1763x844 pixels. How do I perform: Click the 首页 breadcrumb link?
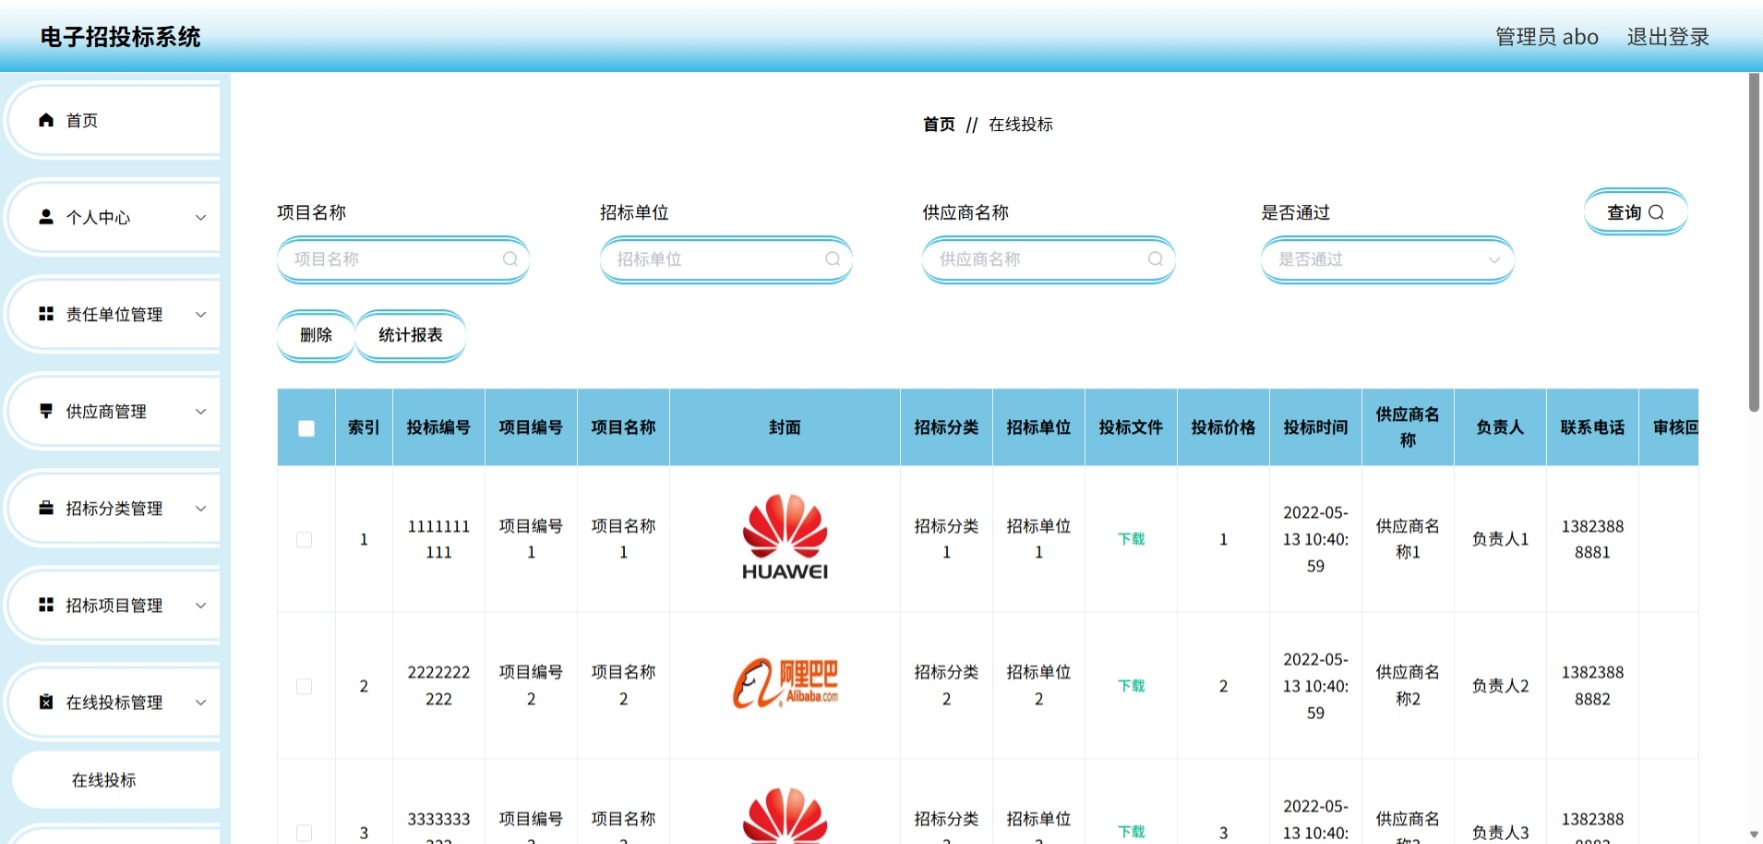pos(939,124)
